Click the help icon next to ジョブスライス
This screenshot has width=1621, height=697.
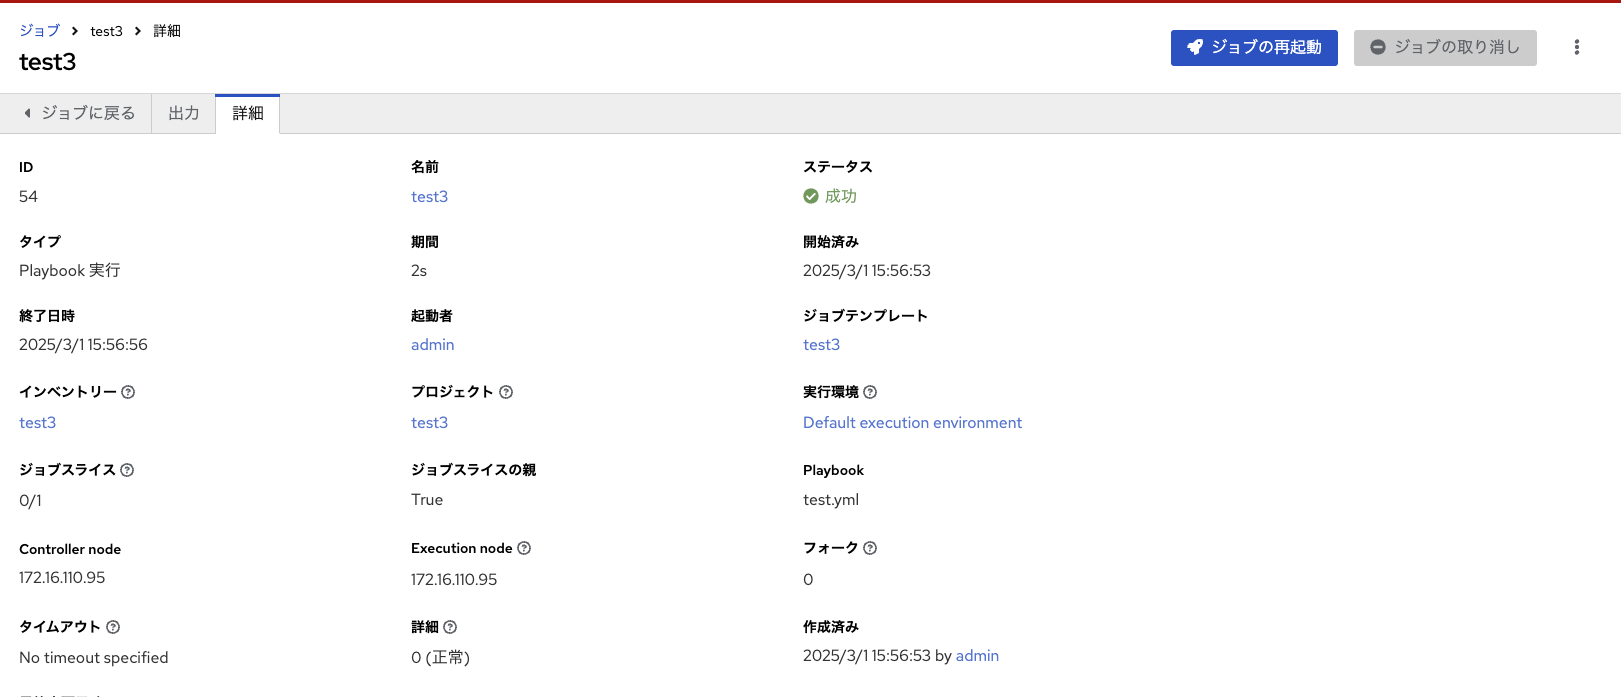pyautogui.click(x=127, y=470)
